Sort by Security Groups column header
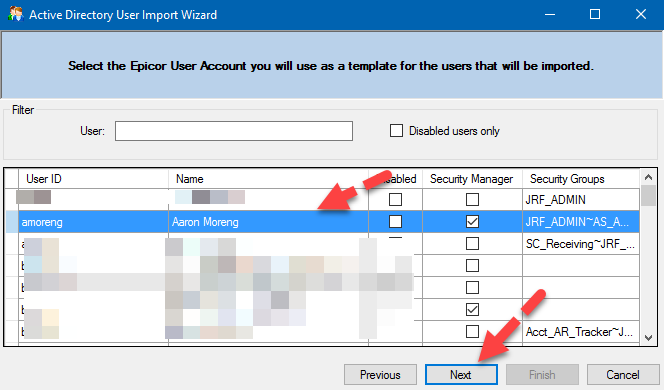The image size is (664, 390). 581,179
